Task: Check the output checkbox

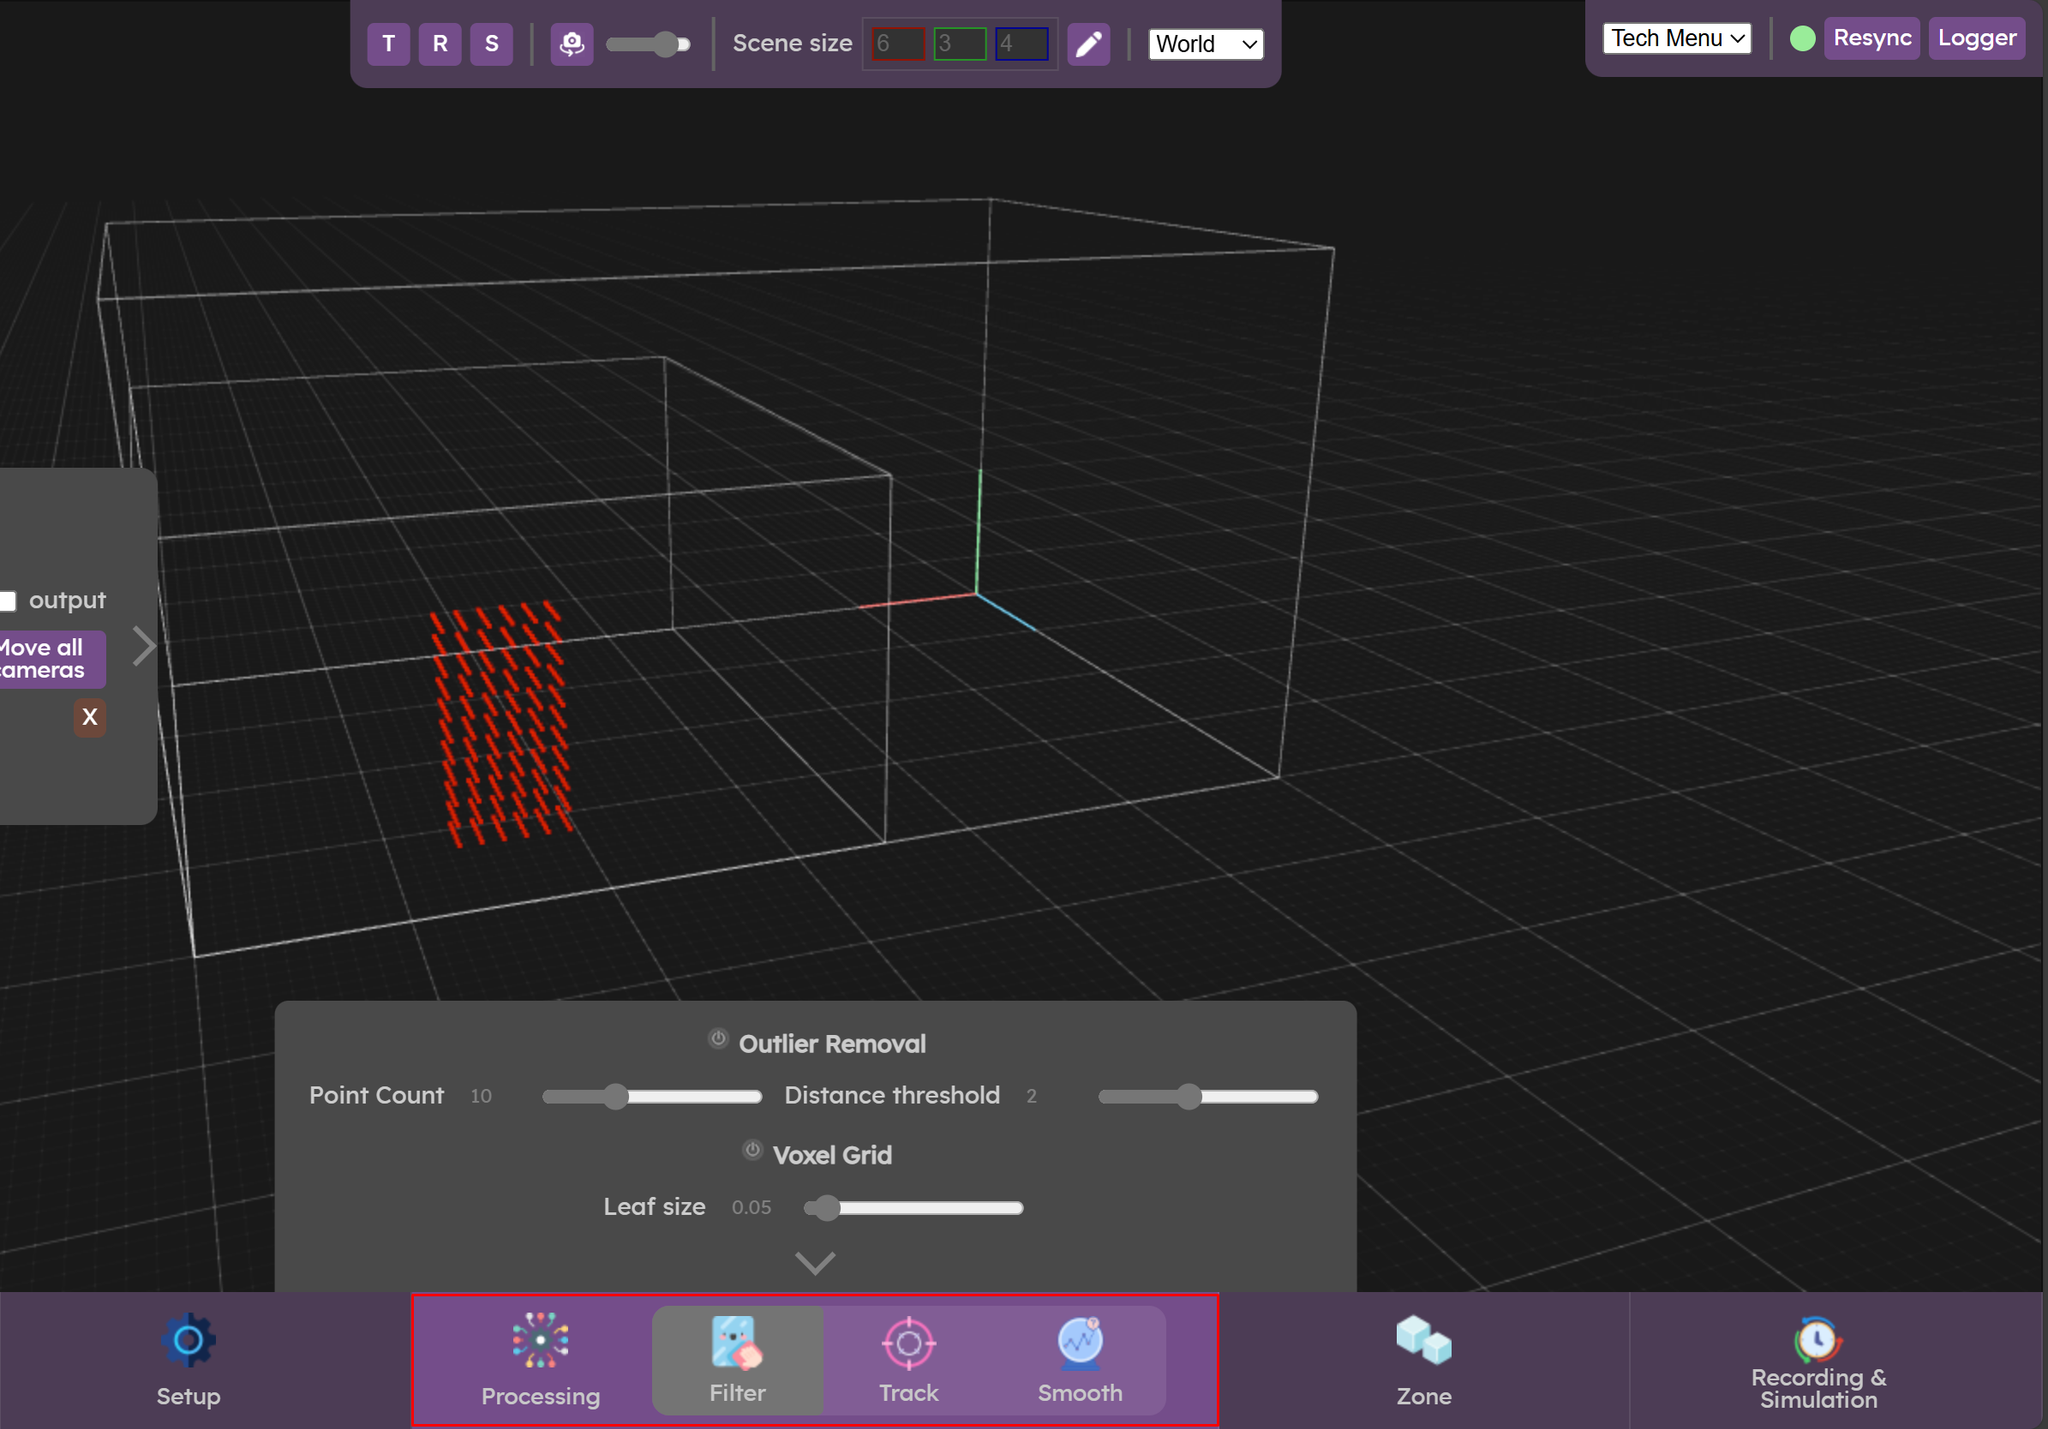Action: coord(8,601)
